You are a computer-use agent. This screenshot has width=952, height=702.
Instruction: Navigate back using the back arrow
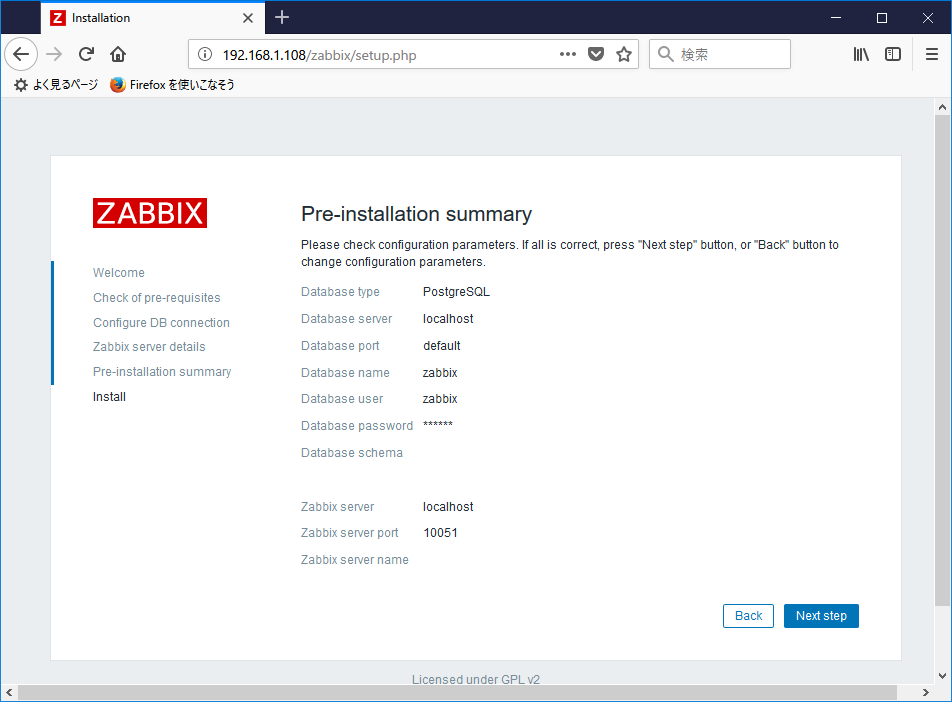tap(21, 54)
